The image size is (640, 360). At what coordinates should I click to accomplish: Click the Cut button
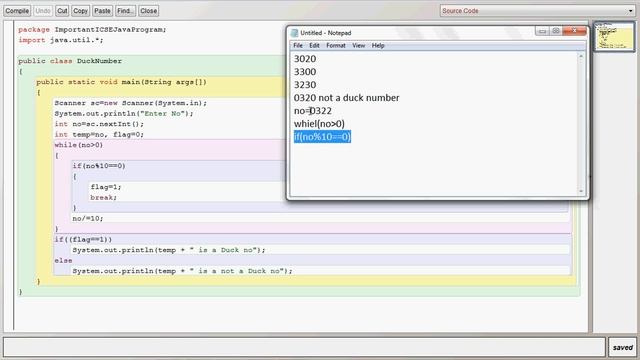62,11
